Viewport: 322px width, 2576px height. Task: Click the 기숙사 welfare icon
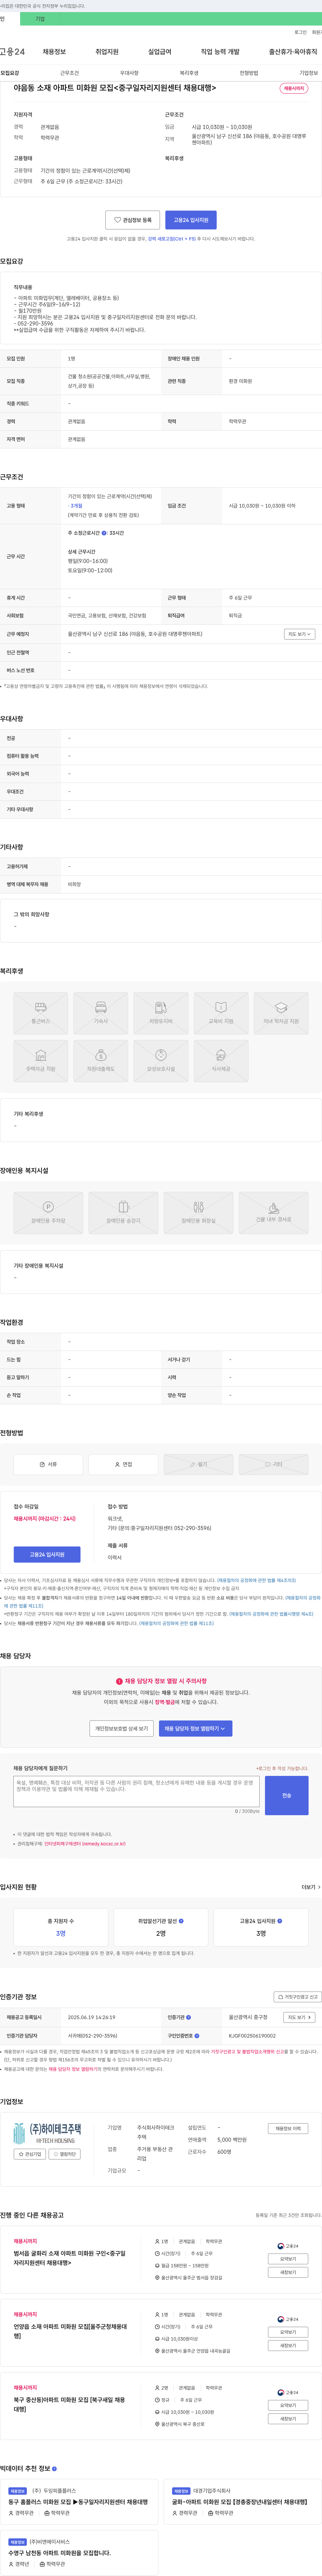tap(101, 1013)
